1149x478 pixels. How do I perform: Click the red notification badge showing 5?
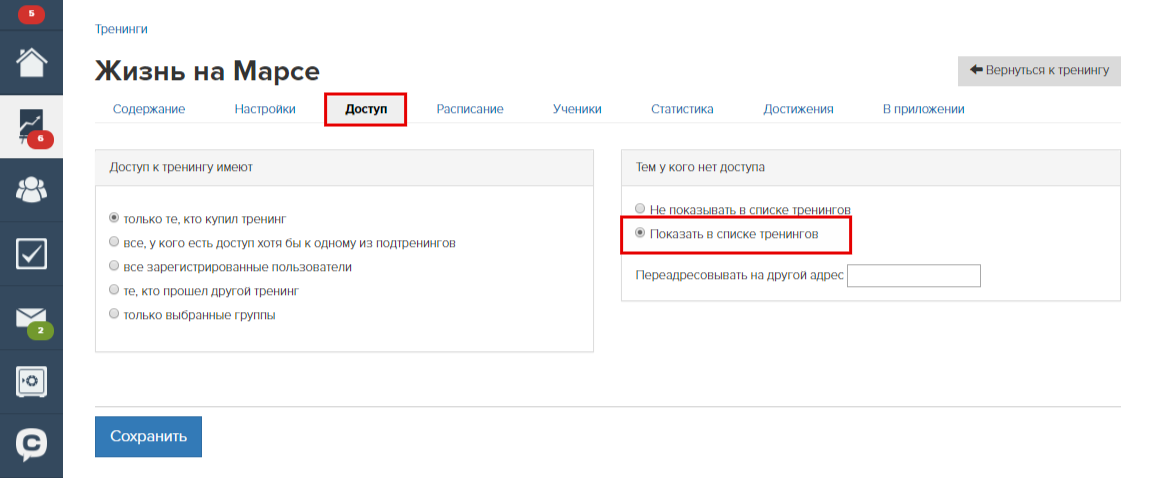point(31,13)
